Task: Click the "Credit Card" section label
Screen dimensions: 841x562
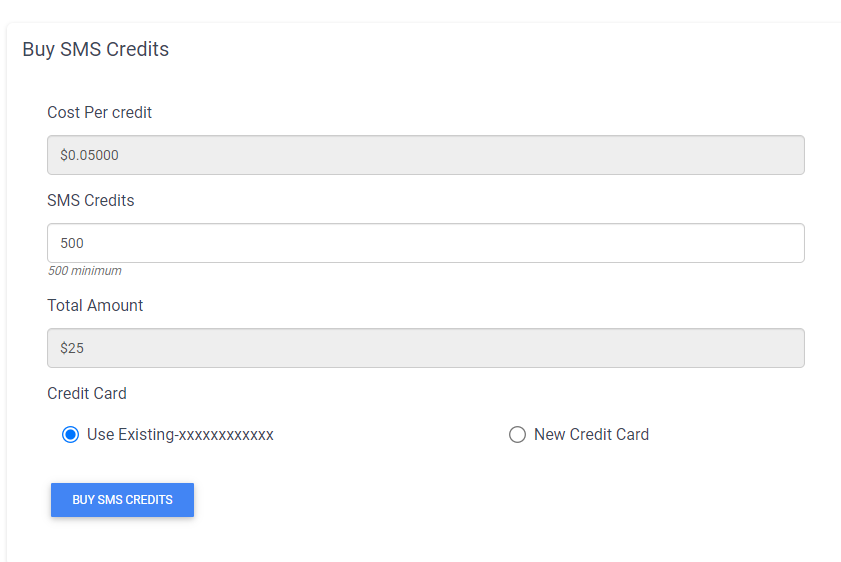Action: pos(87,394)
